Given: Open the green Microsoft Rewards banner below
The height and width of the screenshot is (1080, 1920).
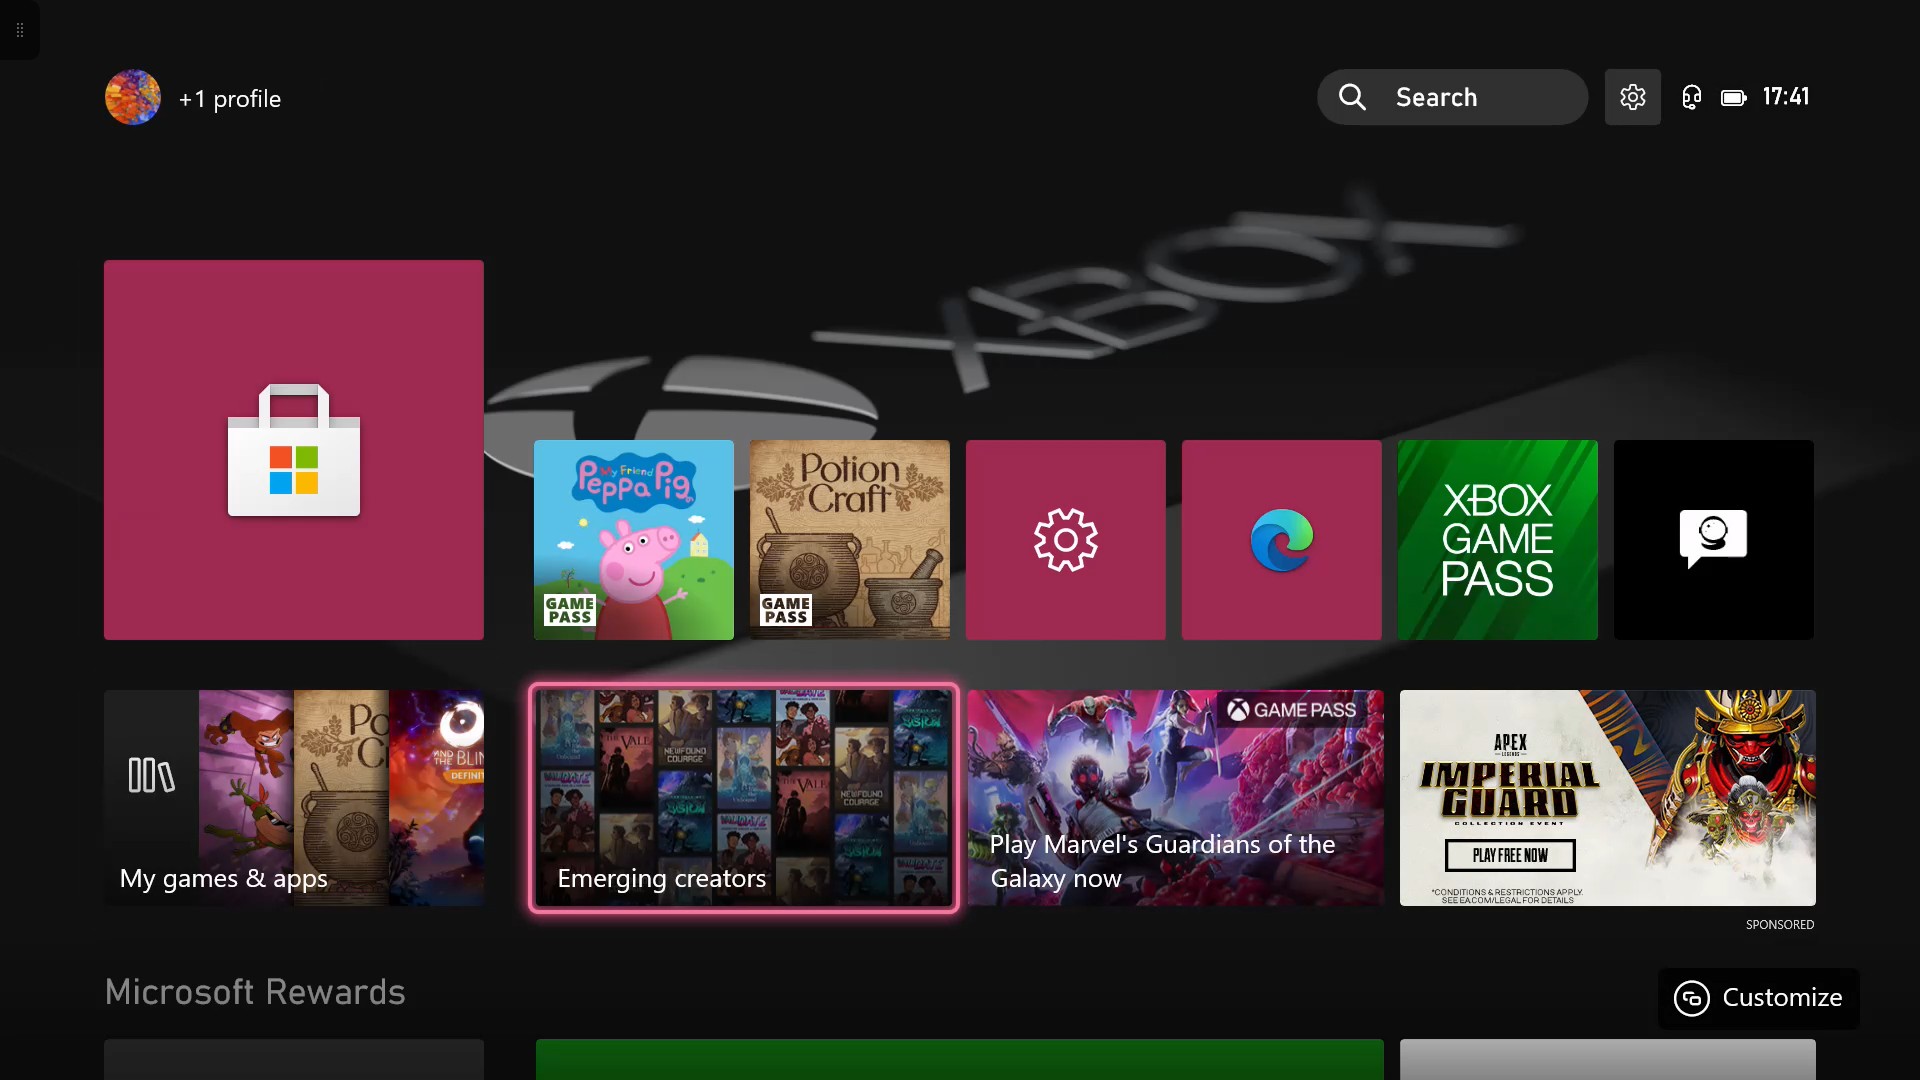Looking at the screenshot, I should pos(960,1059).
